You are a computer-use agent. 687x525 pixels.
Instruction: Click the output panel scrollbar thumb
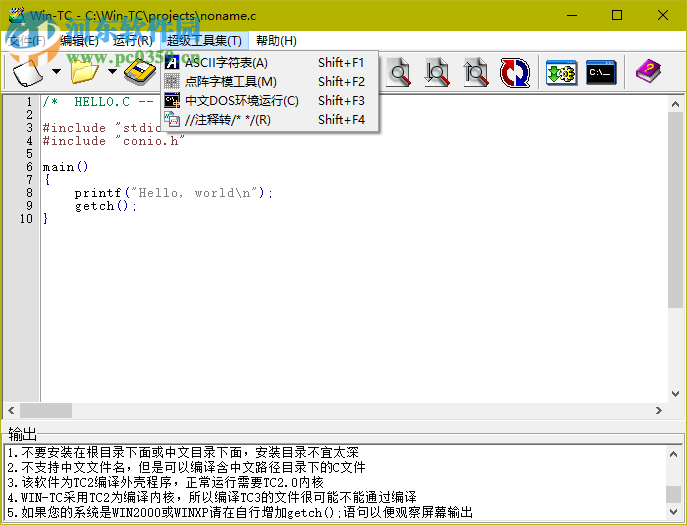(673, 495)
